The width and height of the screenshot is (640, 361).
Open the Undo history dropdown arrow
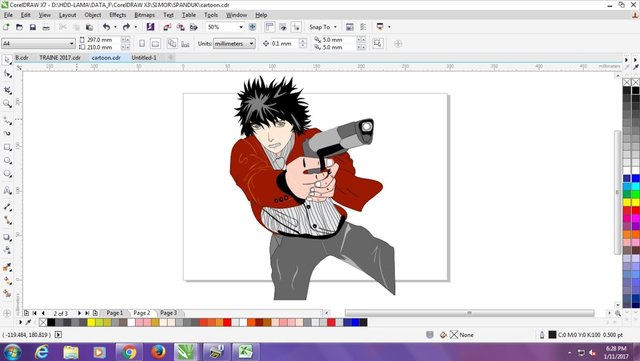point(115,27)
